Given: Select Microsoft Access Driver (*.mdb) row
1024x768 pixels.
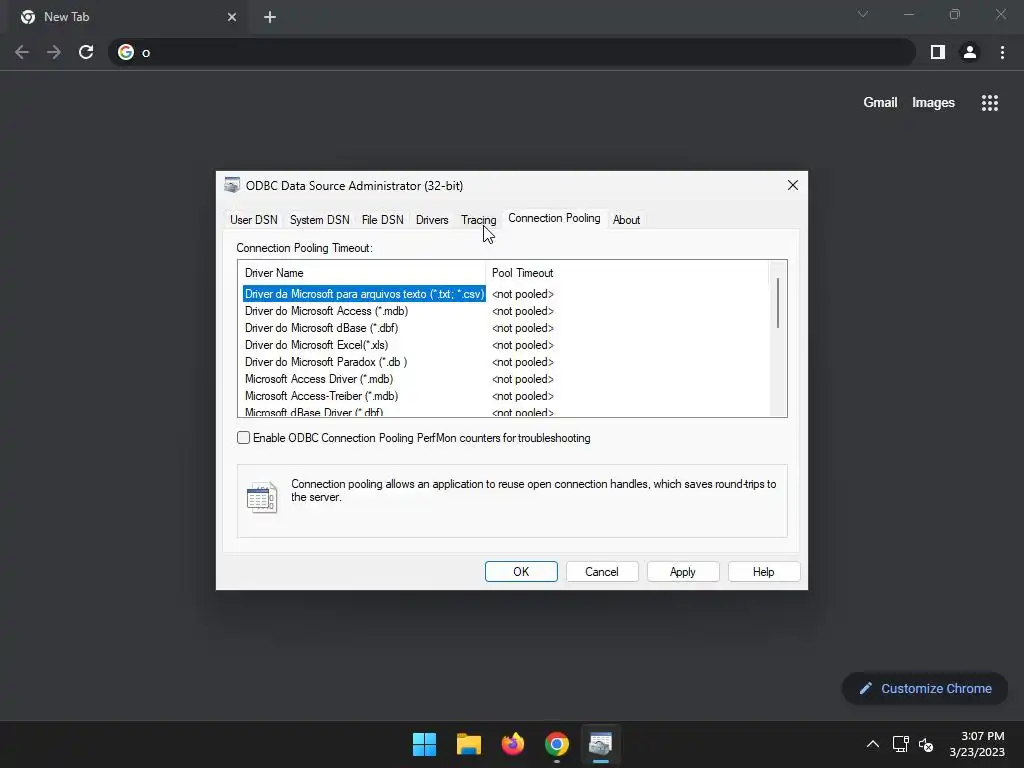Looking at the screenshot, I should click(319, 379).
